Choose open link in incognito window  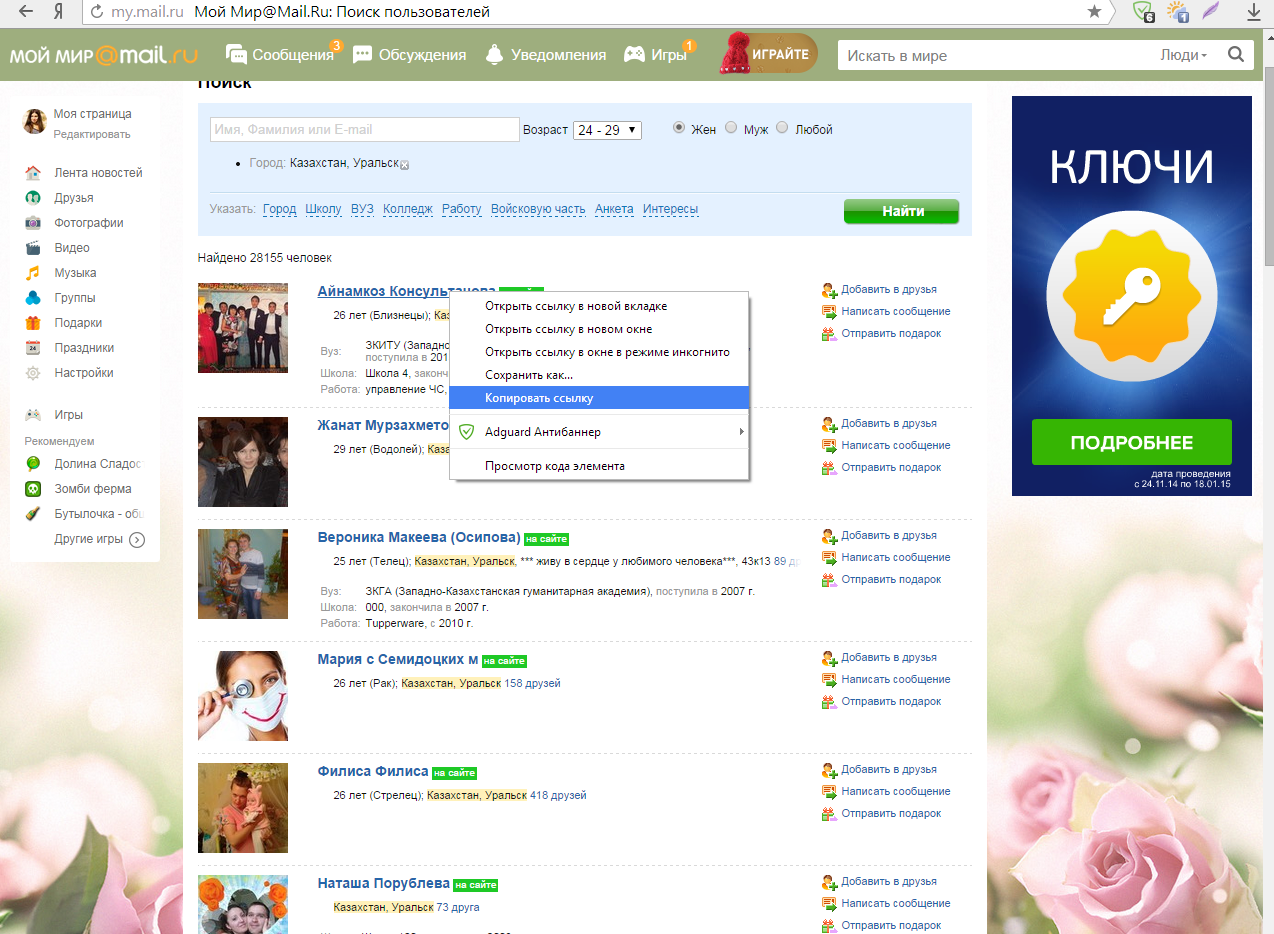tap(599, 352)
